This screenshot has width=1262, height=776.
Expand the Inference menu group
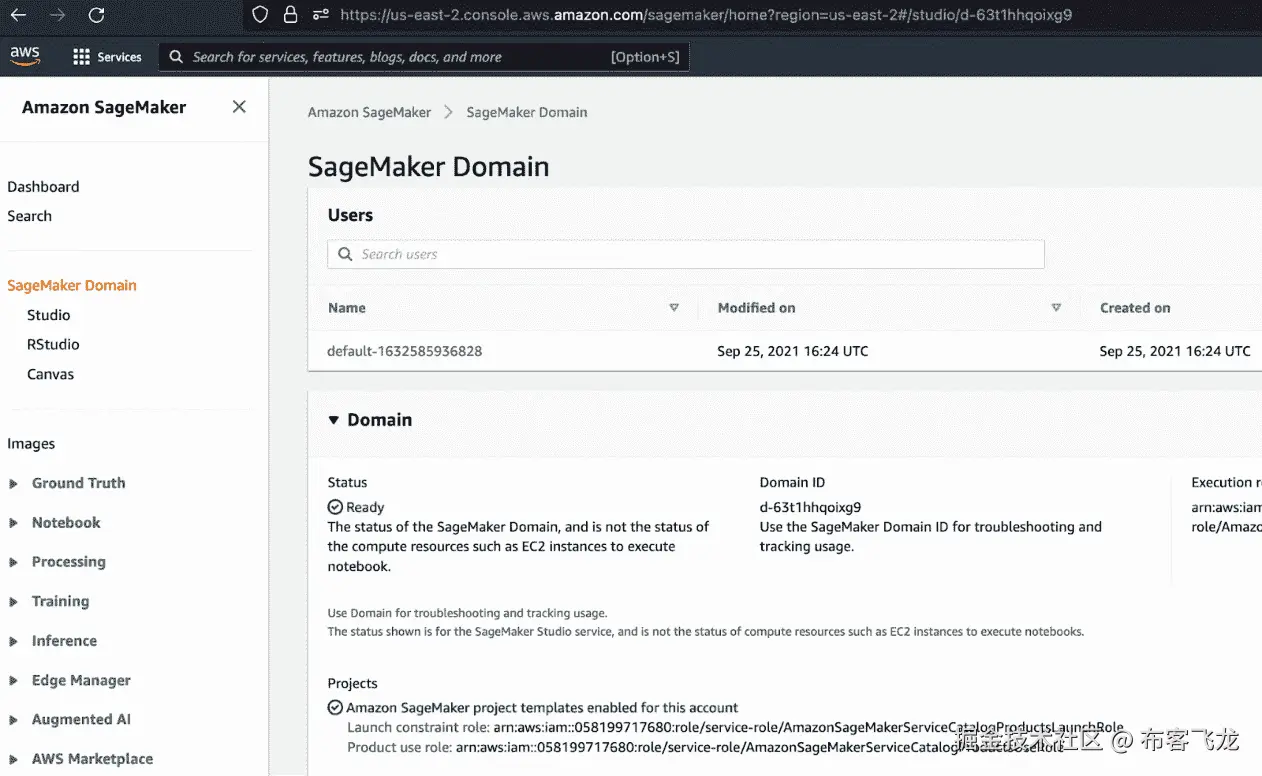13,642
